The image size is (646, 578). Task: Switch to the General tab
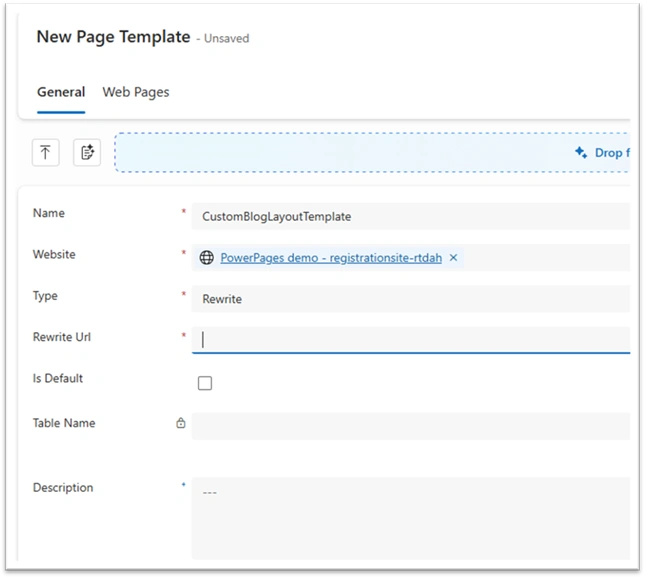[61, 92]
